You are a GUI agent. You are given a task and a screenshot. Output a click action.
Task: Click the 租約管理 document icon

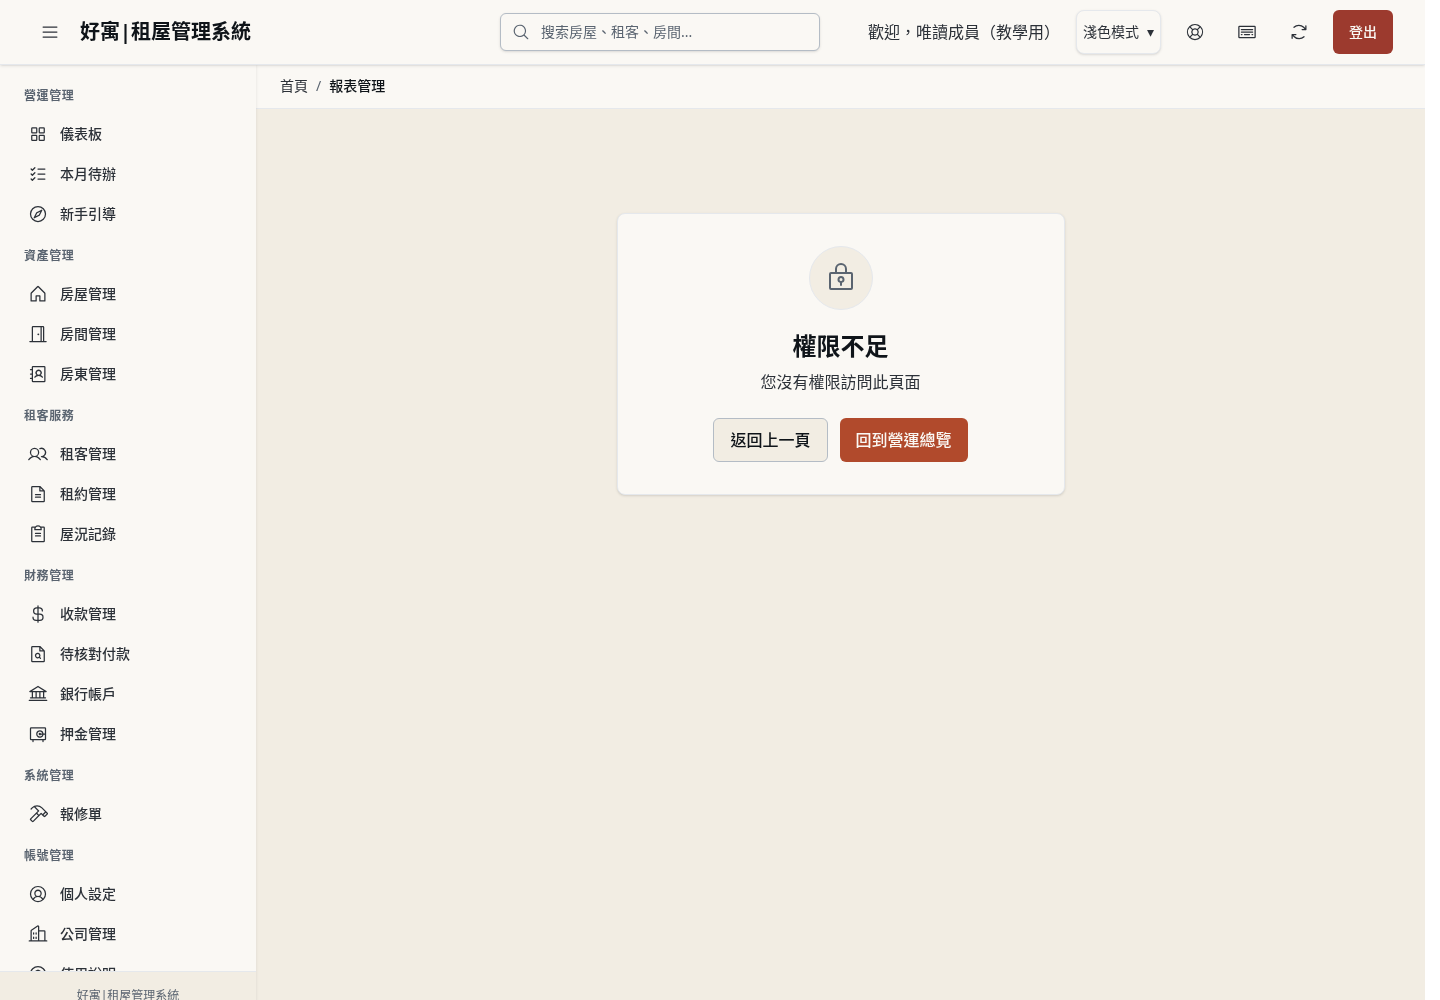click(38, 494)
